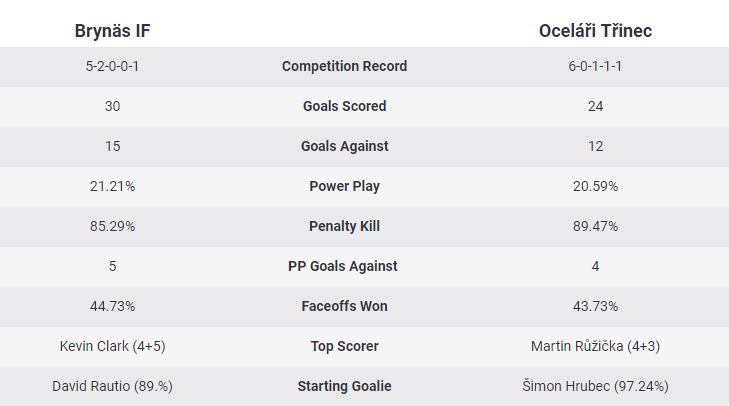729x406 pixels.
Task: Click the Top Scorer label
Action: point(344,346)
